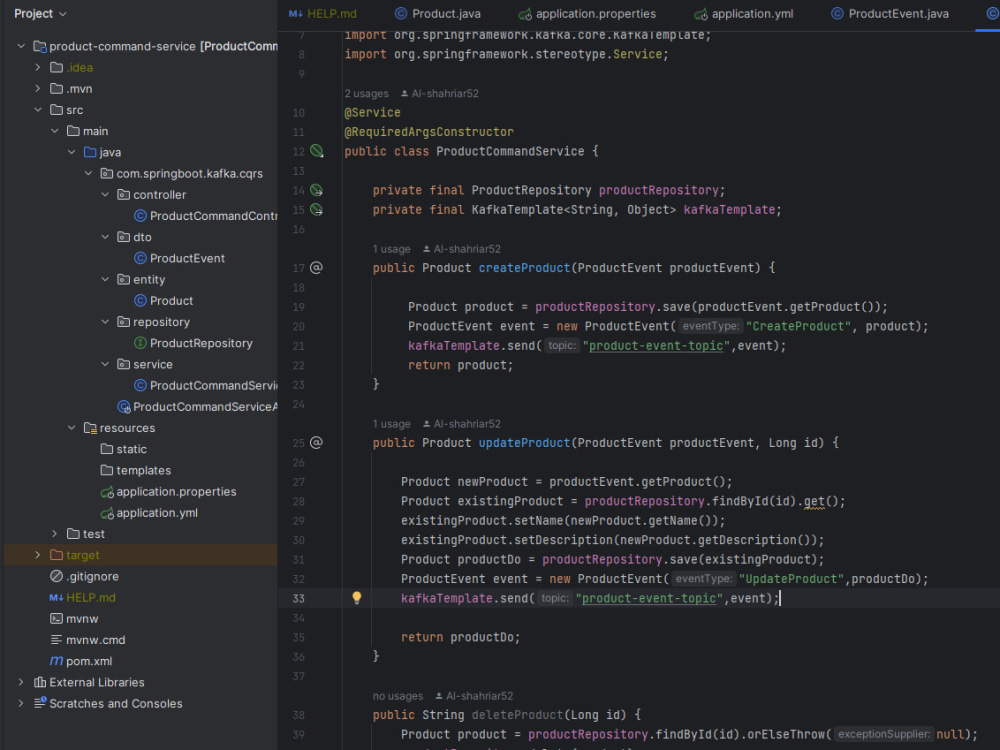The height and width of the screenshot is (750, 1000).
Task: Click the @ gutter icon beside createProduct method
Action: (x=317, y=267)
